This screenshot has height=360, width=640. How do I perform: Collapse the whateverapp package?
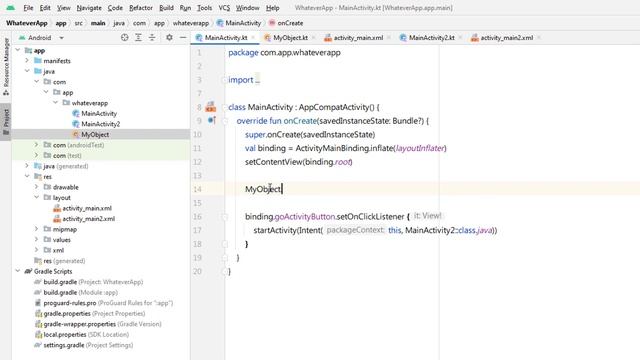coord(56,103)
